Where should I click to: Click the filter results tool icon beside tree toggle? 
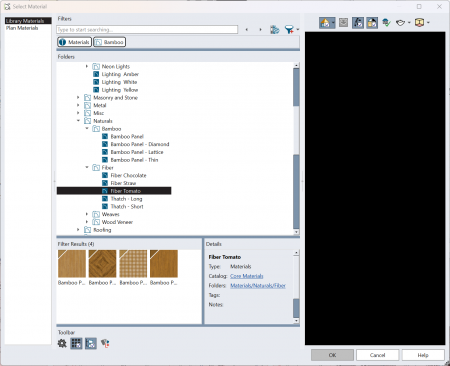[x=105, y=343]
